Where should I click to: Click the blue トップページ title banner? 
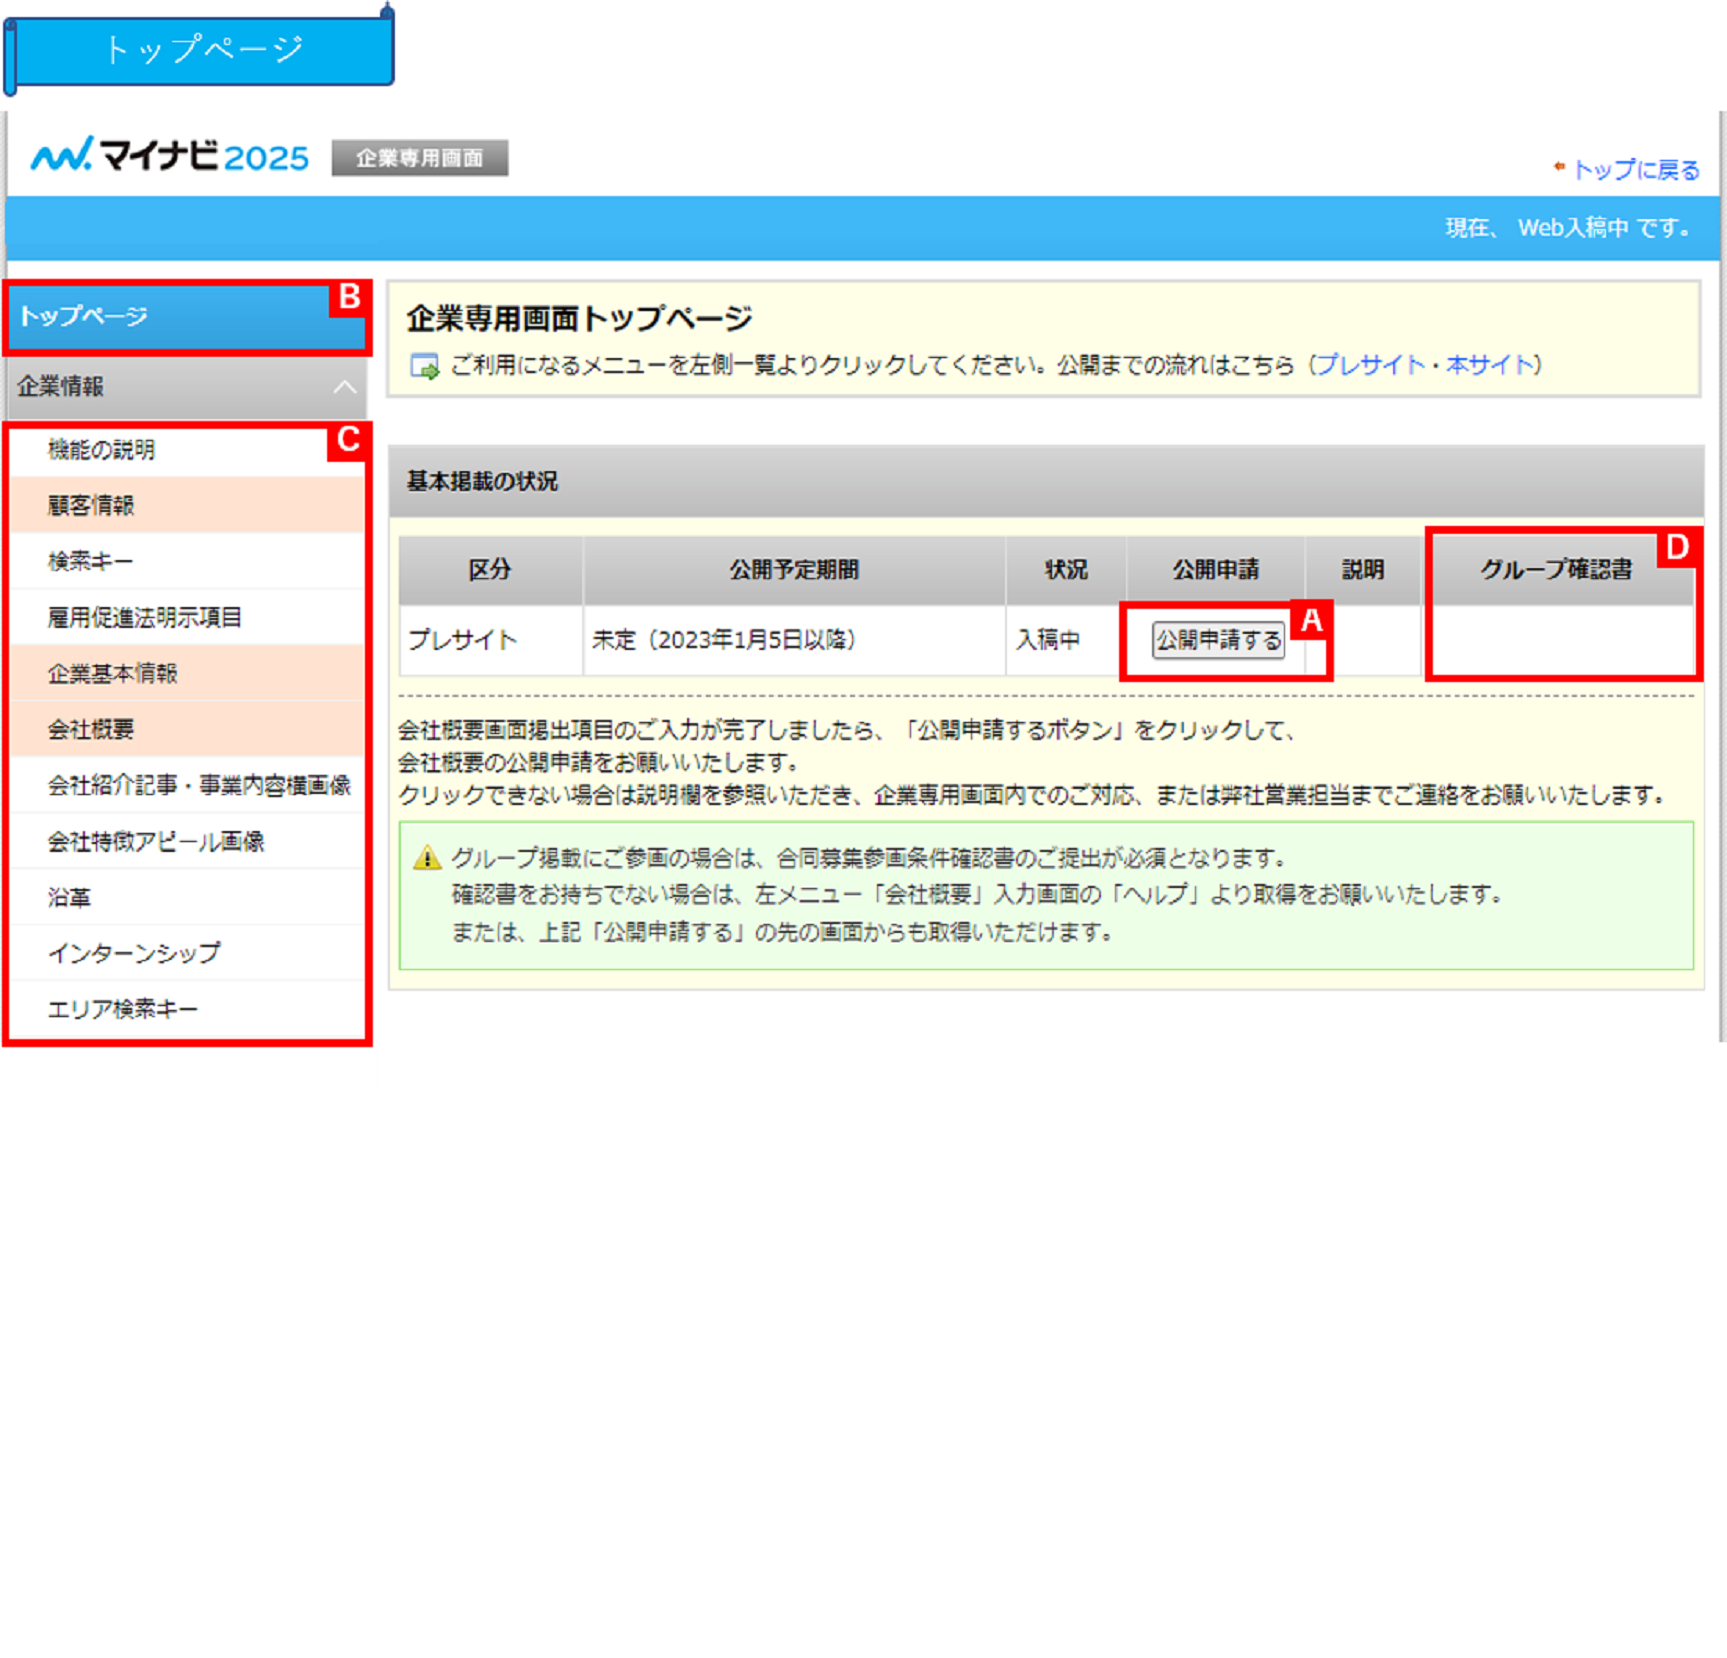(x=200, y=50)
